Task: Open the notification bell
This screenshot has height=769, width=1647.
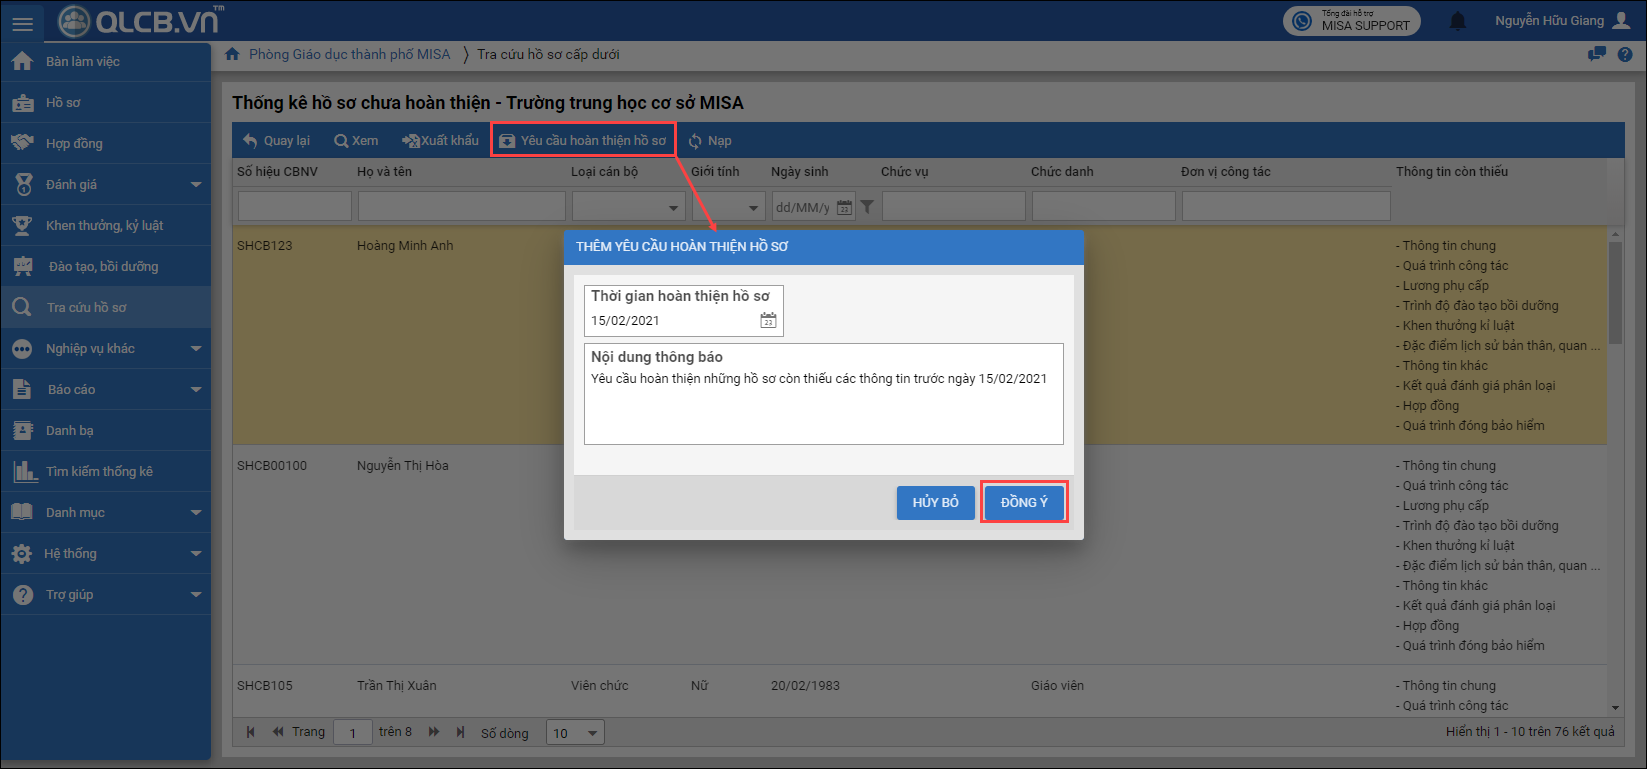Action: click(x=1458, y=21)
